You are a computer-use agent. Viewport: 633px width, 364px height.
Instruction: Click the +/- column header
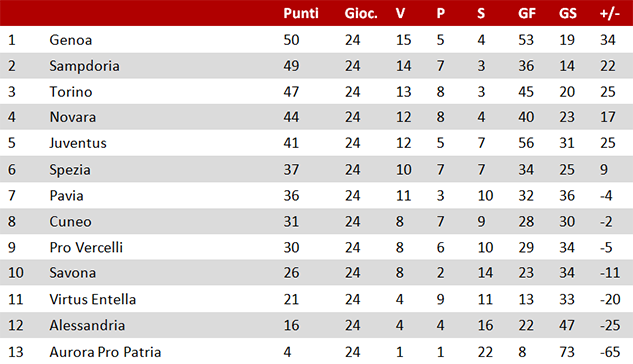point(610,13)
